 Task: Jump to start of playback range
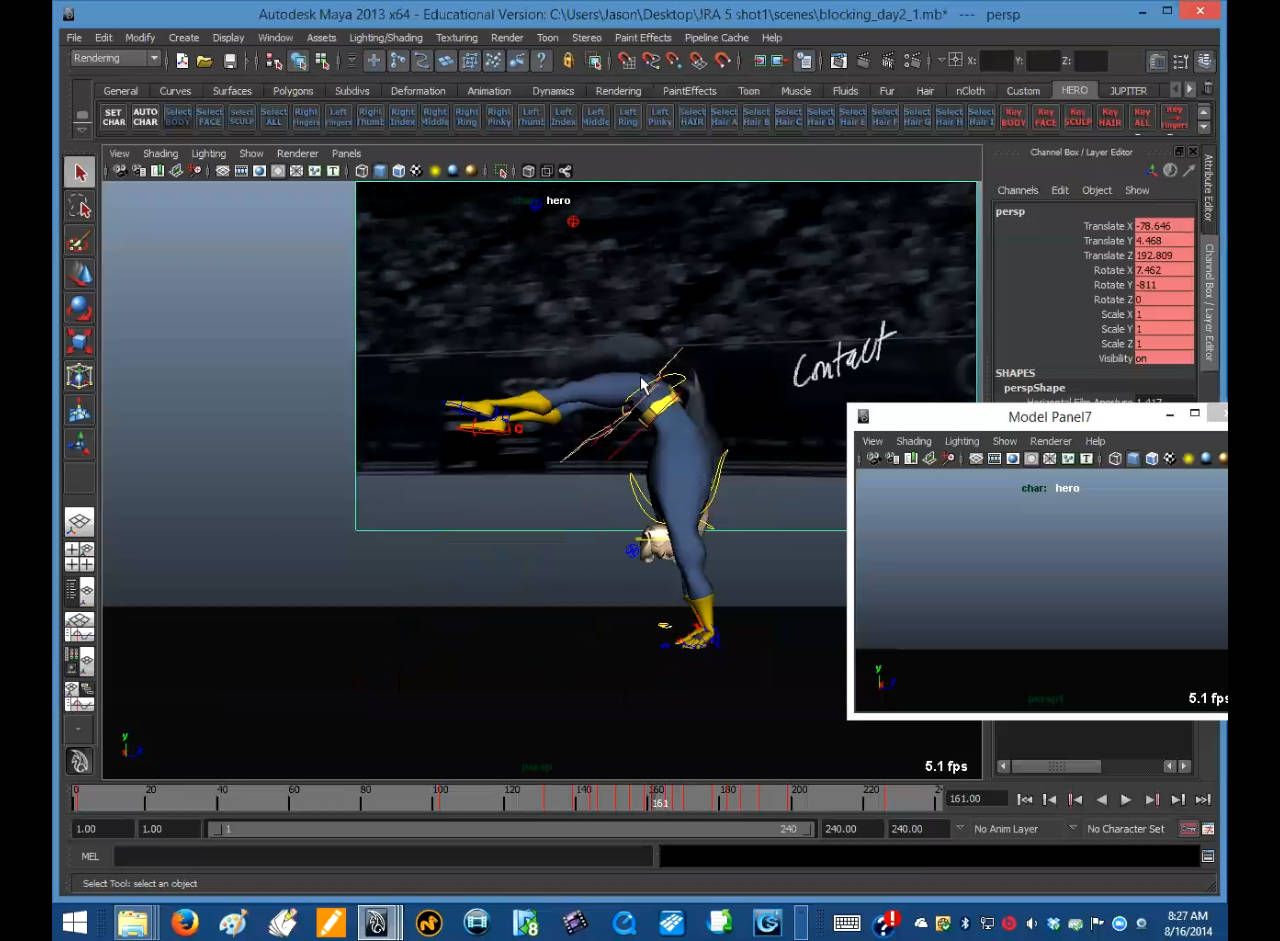(1025, 799)
